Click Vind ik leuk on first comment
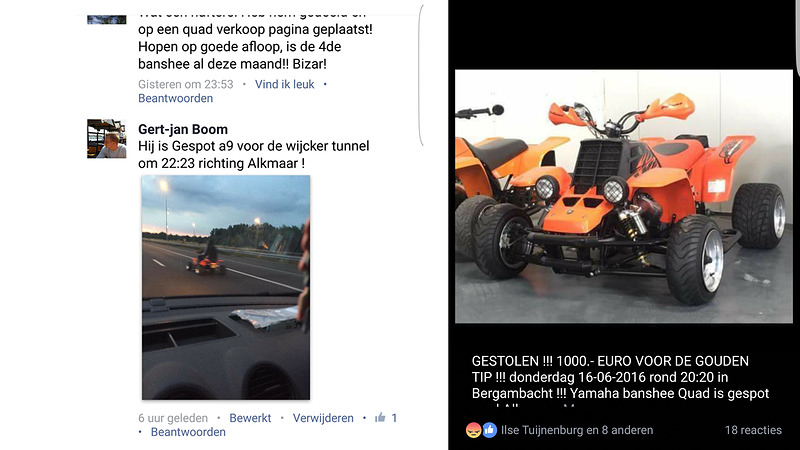The width and height of the screenshot is (800, 450). tap(285, 84)
